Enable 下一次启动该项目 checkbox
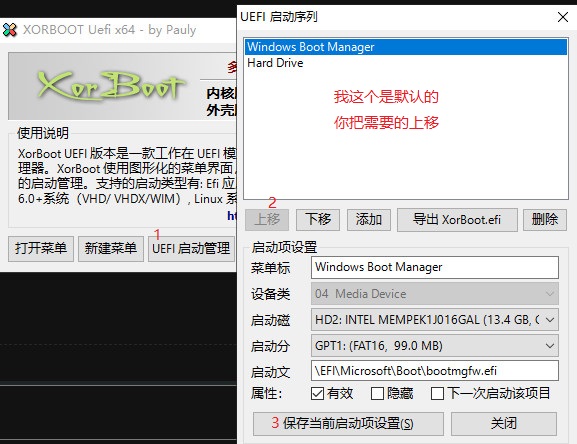Viewport: 577px width, 444px height. coord(437,393)
